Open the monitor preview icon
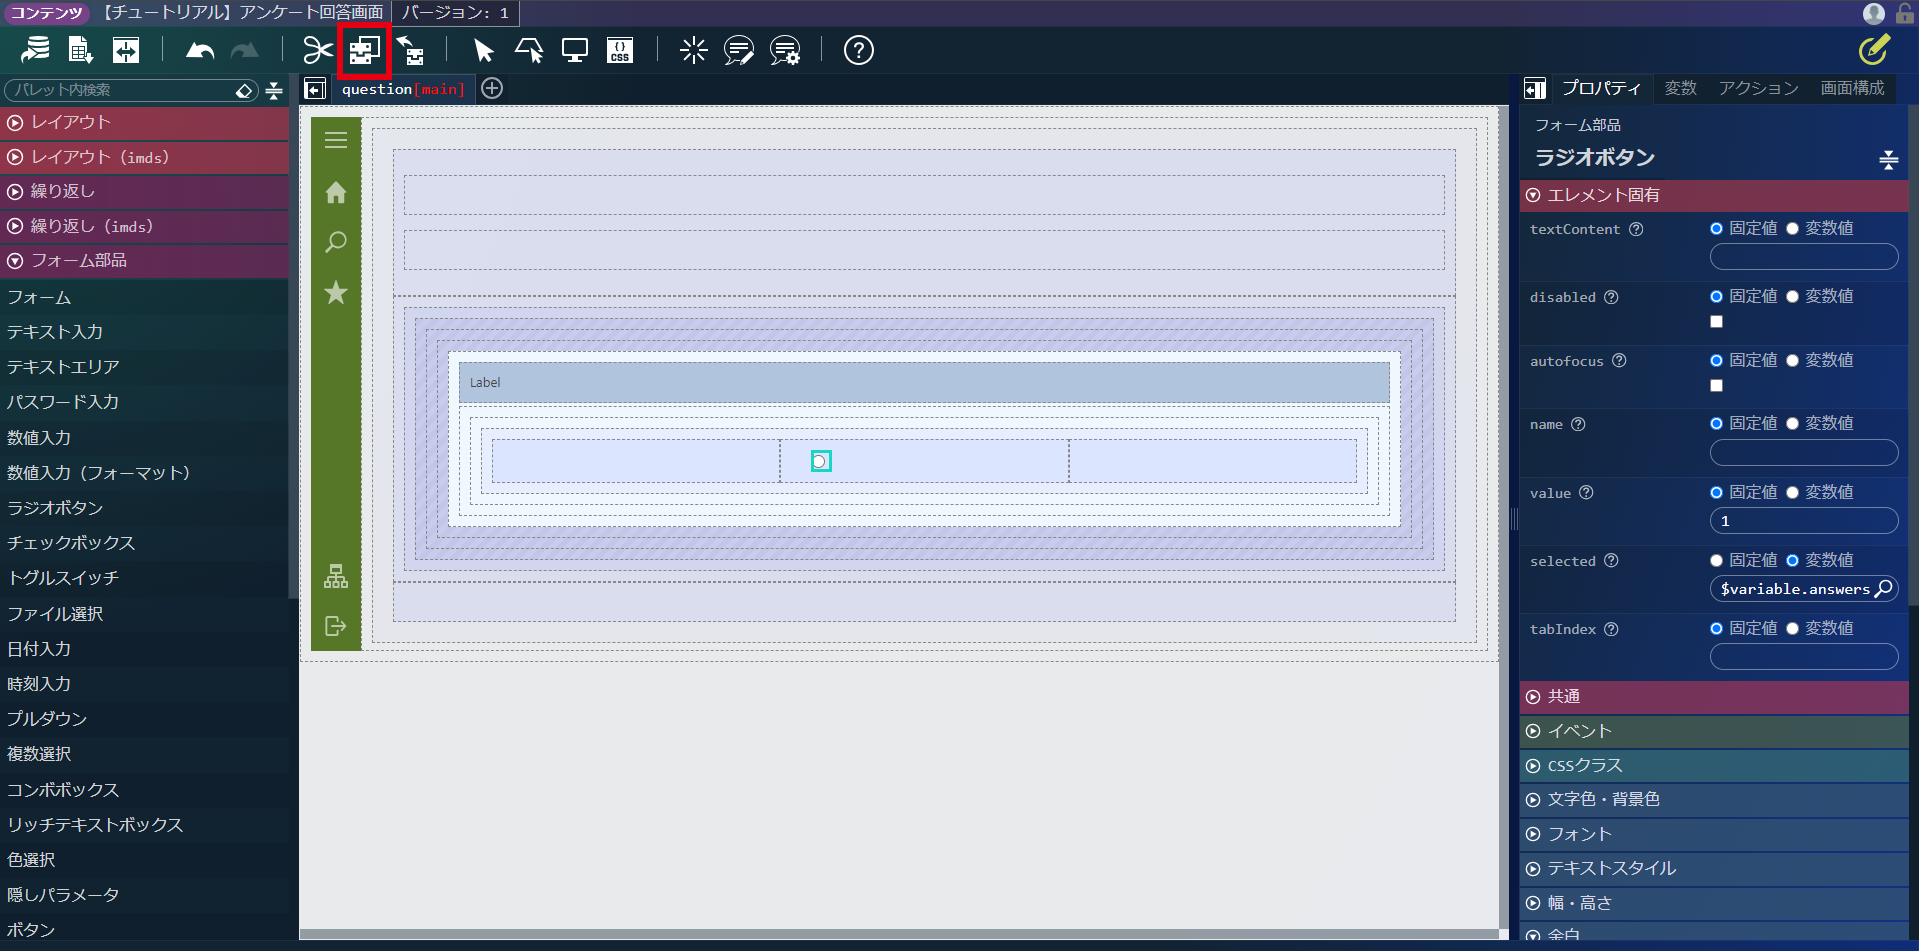Screen dimensions: 1919x951 pos(575,50)
